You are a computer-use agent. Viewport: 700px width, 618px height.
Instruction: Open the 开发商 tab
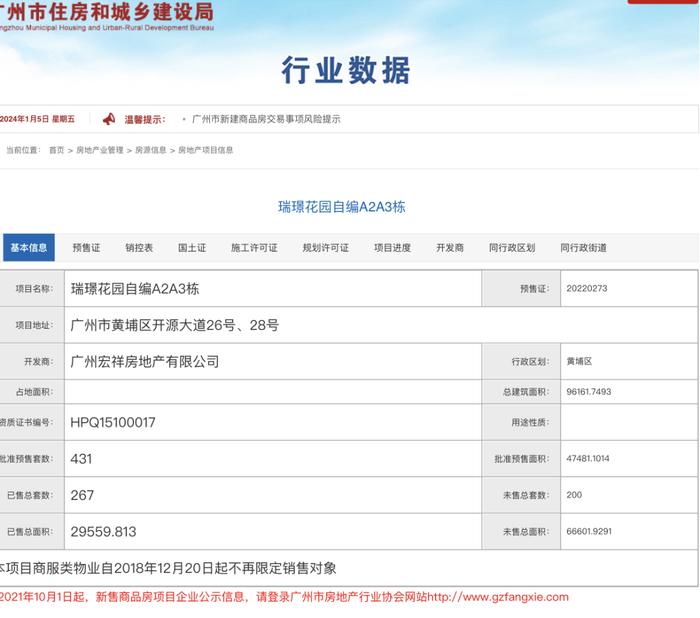pyautogui.click(x=450, y=248)
